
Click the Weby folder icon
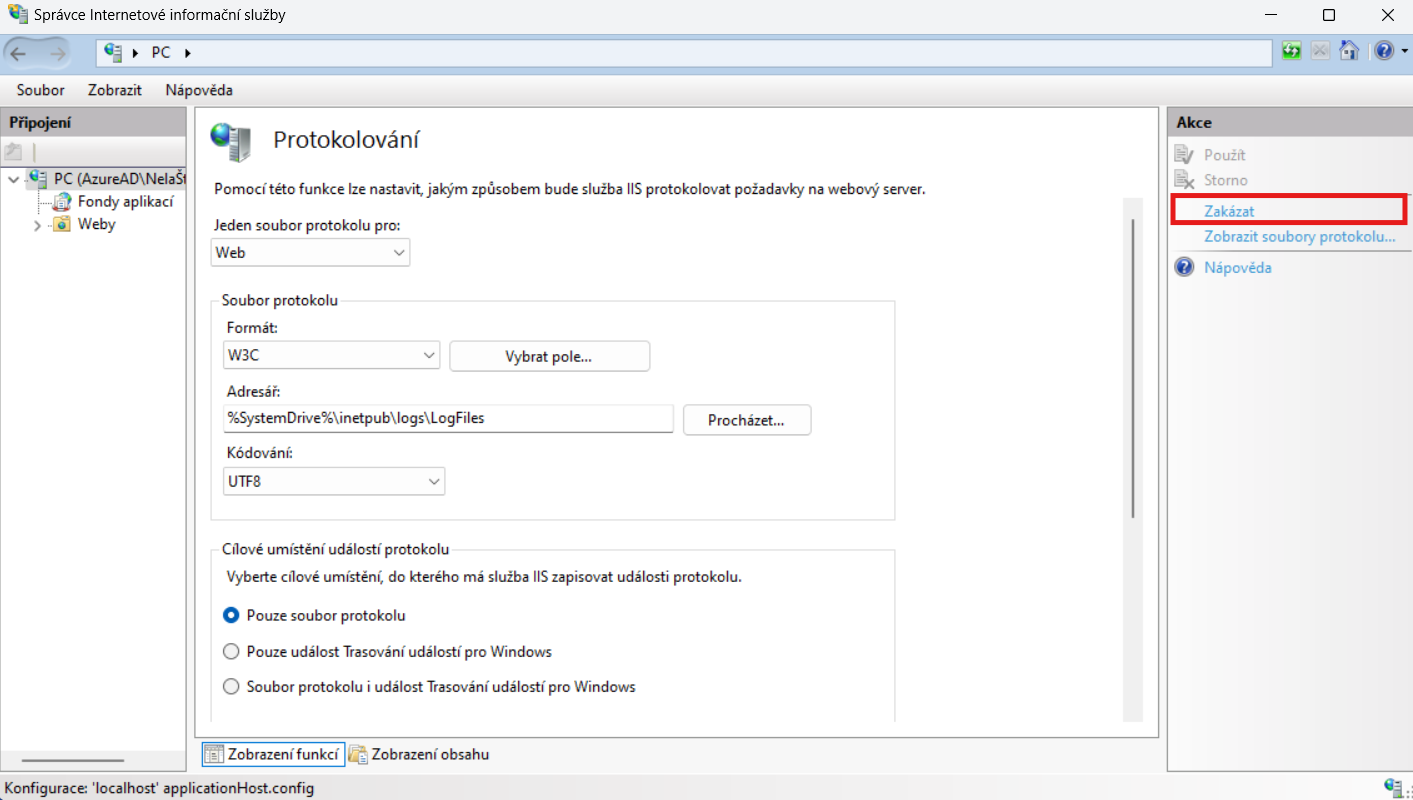[x=62, y=225]
